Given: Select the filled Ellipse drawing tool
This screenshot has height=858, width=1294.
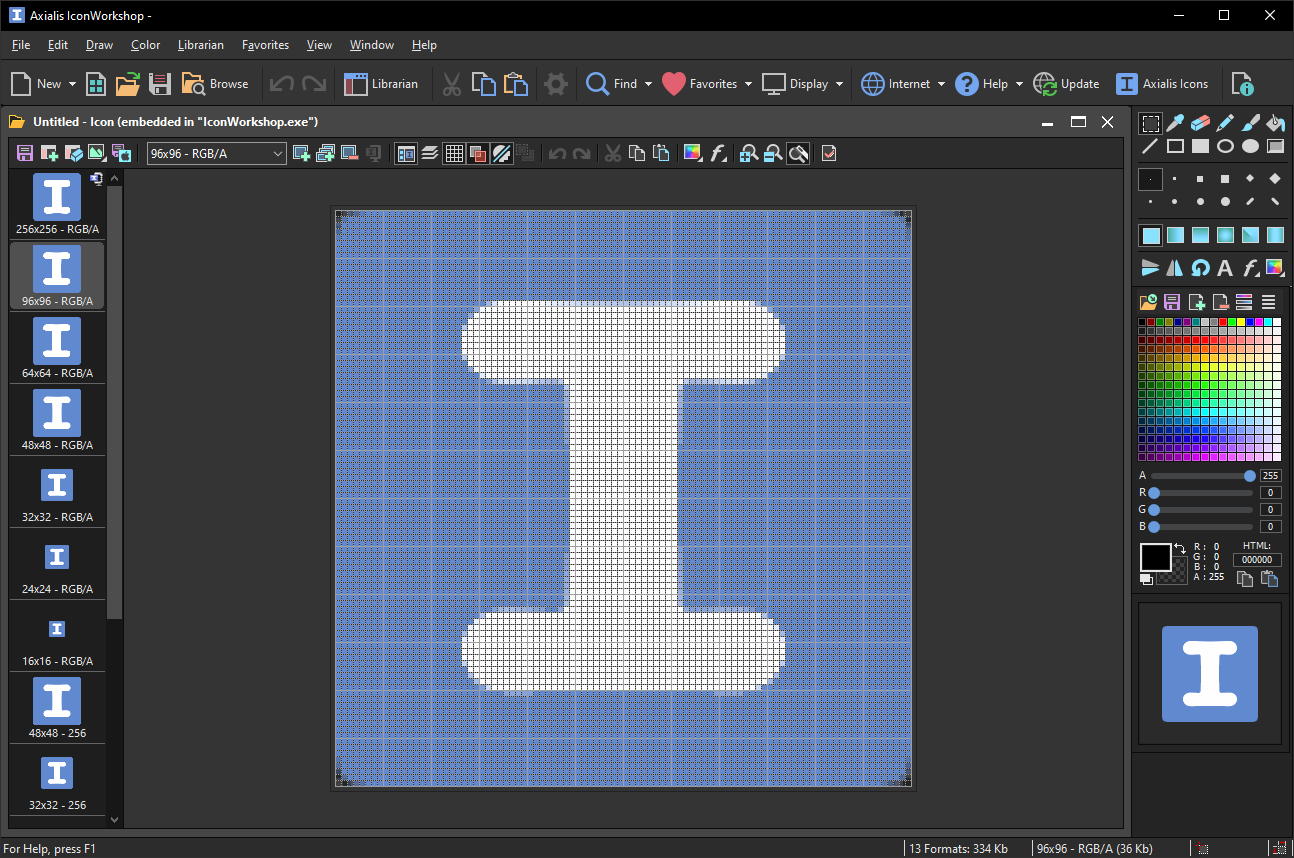Looking at the screenshot, I should 1250,146.
